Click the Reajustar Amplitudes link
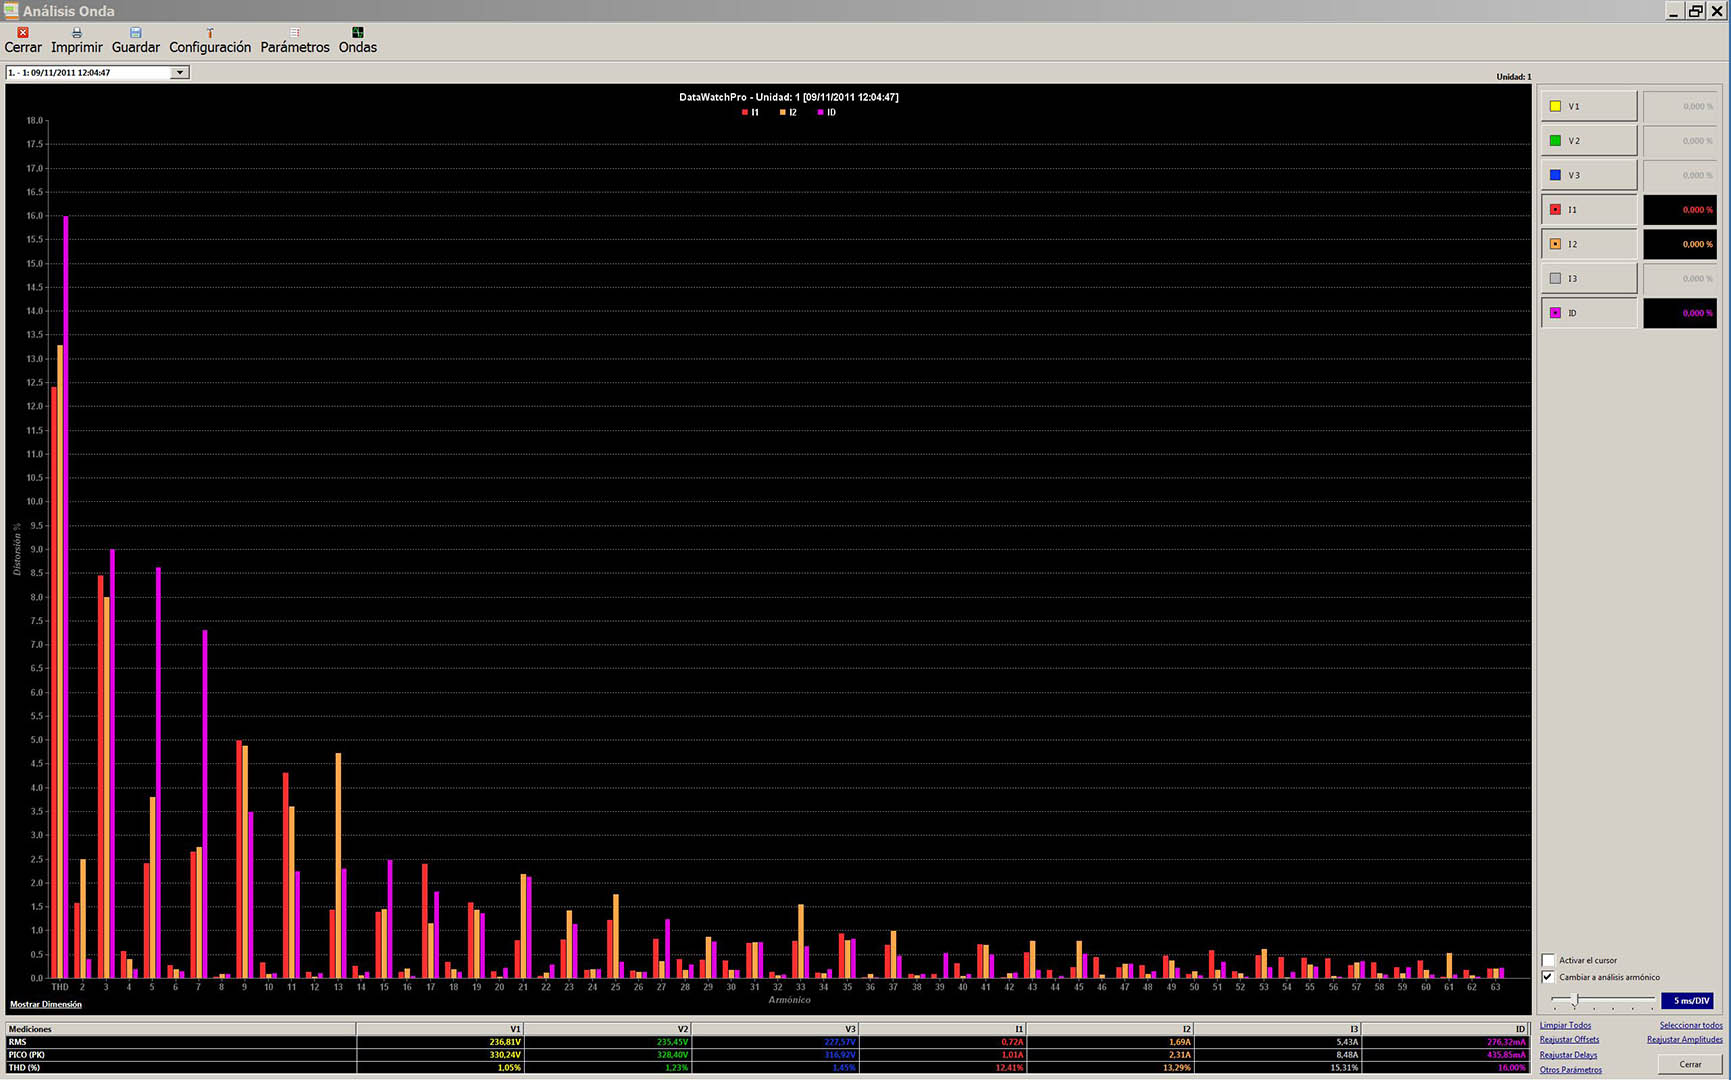The height and width of the screenshot is (1080, 1731). tap(1685, 1040)
